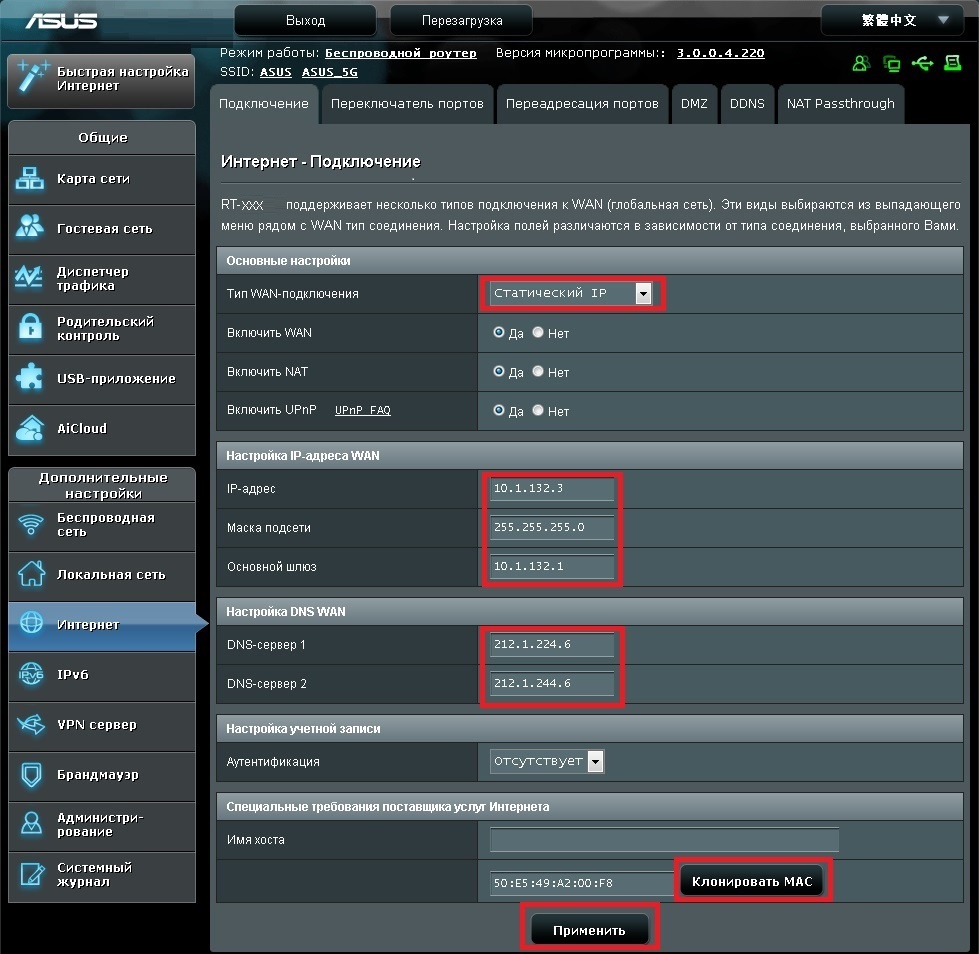Click the Применить button
Image resolution: width=979 pixels, height=954 pixels.
point(589,930)
